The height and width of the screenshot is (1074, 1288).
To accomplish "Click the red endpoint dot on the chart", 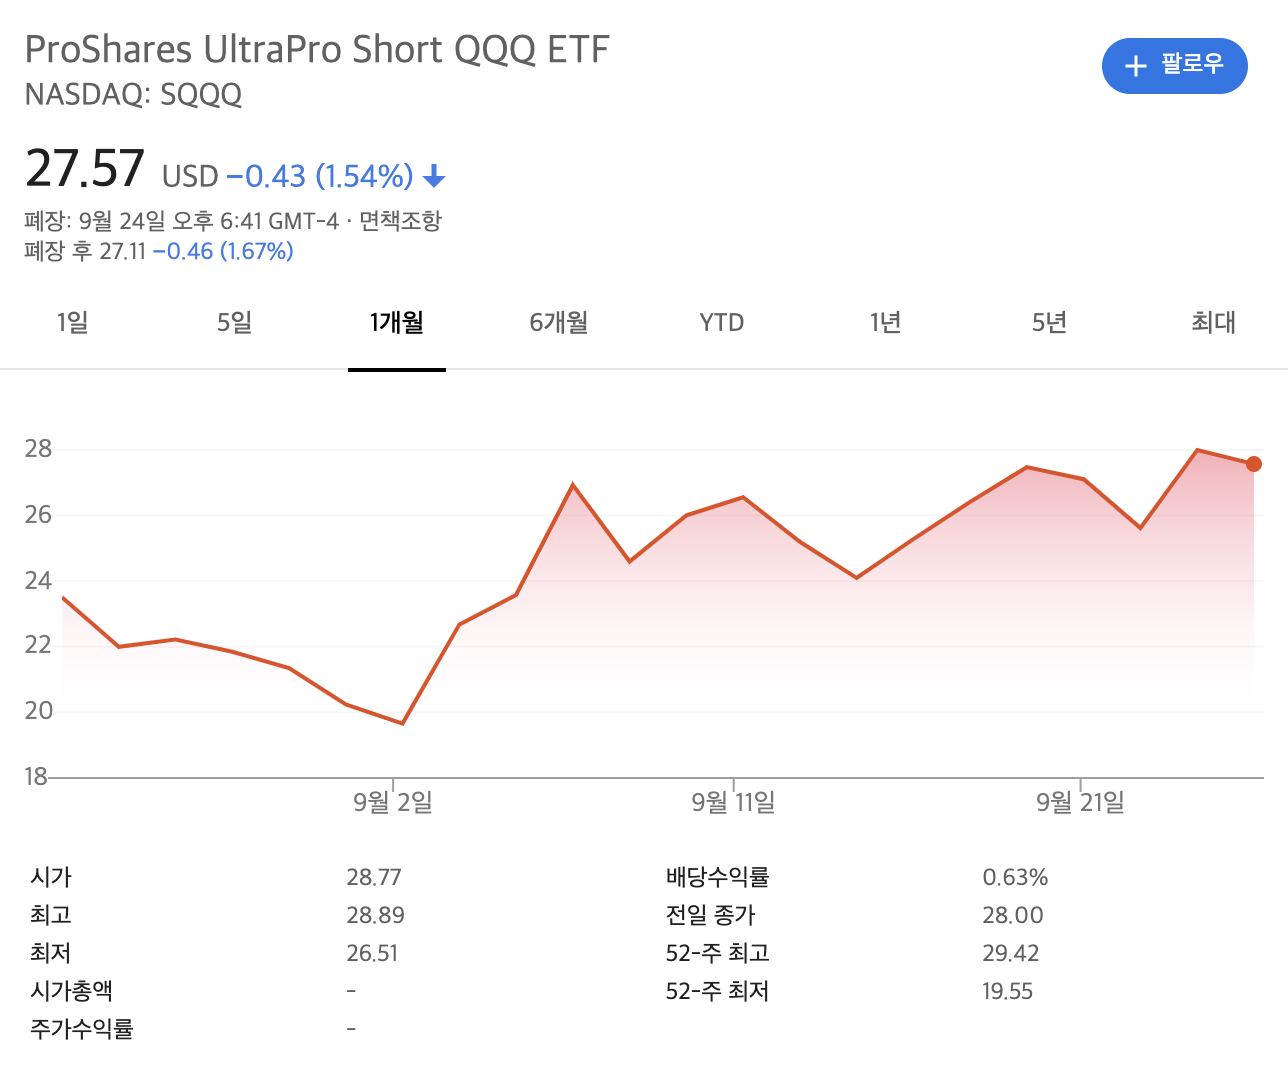I will tap(1254, 464).
